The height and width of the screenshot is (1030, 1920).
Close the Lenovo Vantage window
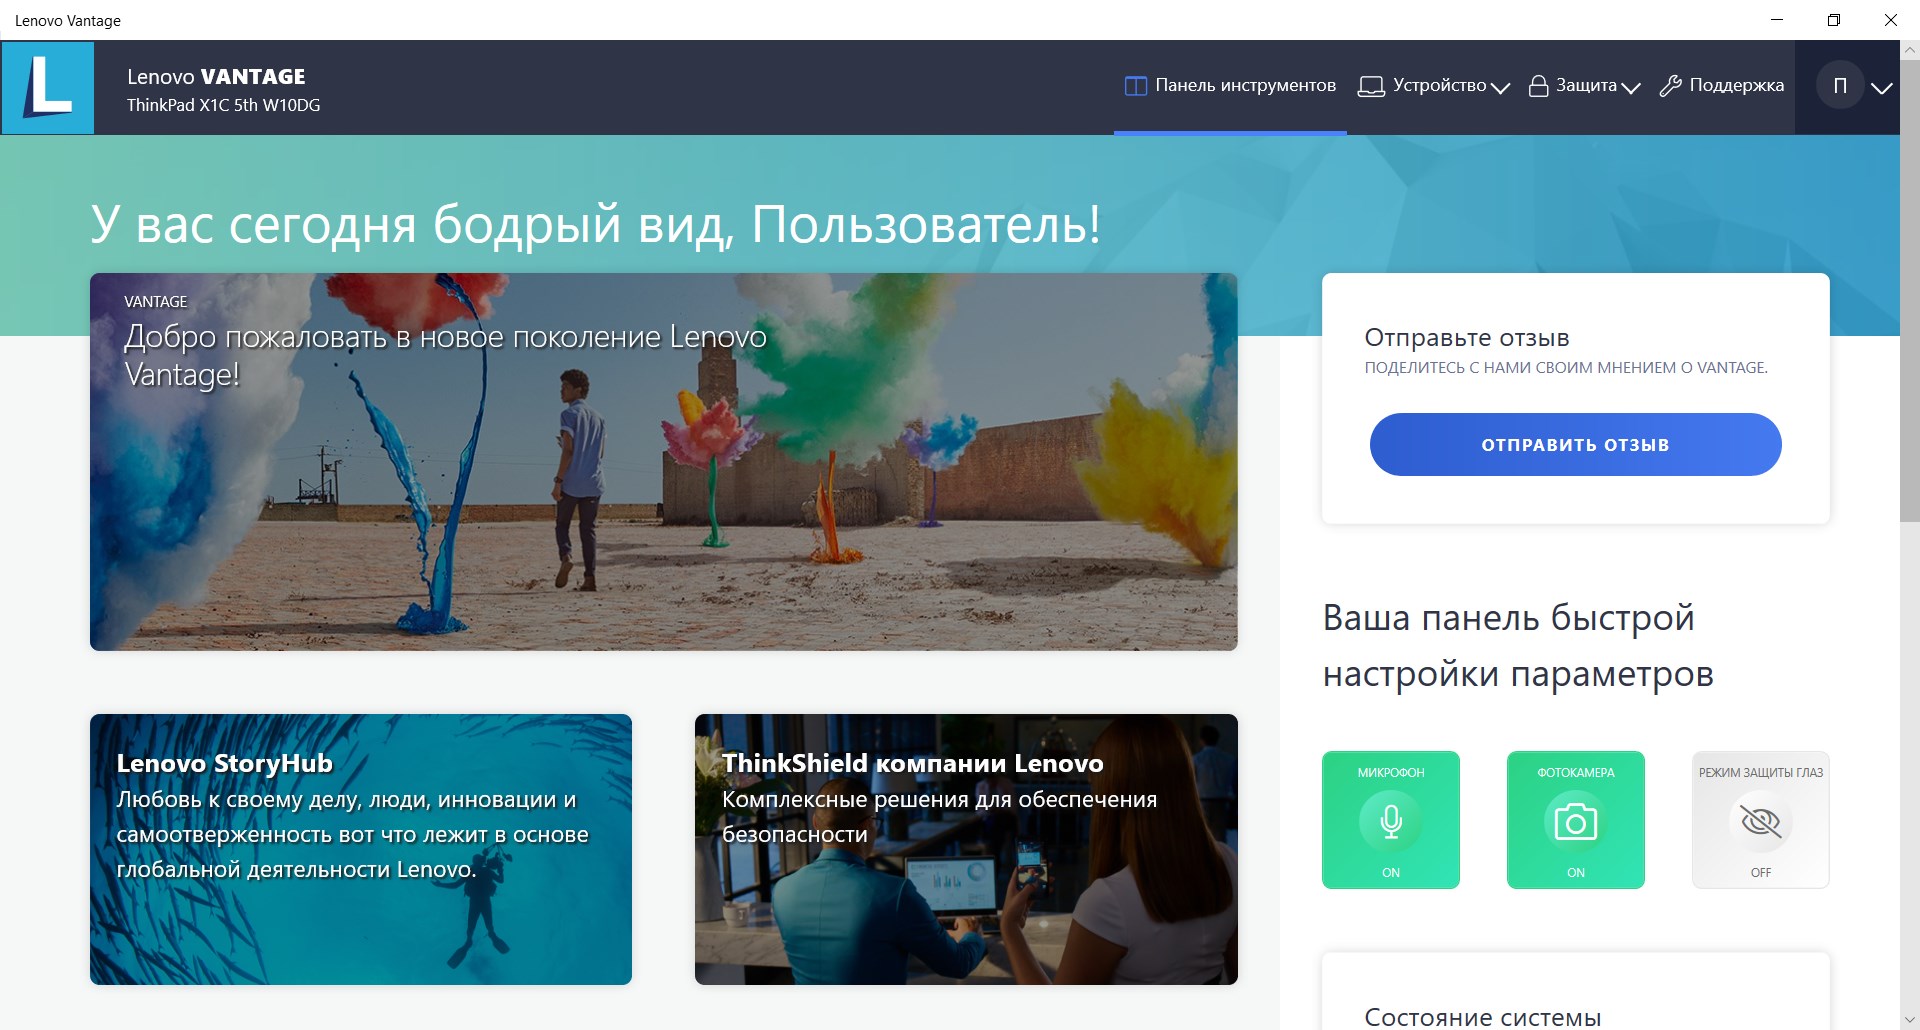tap(1891, 20)
